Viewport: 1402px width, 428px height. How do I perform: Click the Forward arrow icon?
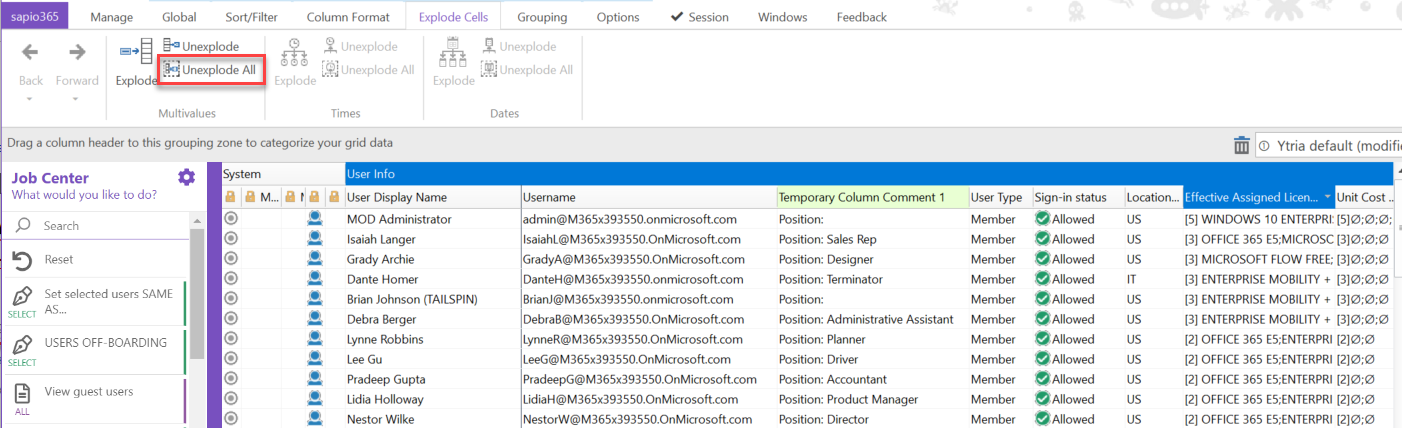(77, 53)
